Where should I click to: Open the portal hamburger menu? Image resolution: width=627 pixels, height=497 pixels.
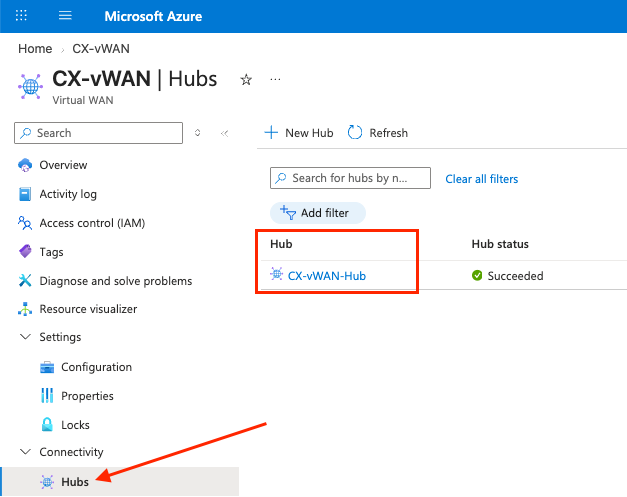pos(65,16)
